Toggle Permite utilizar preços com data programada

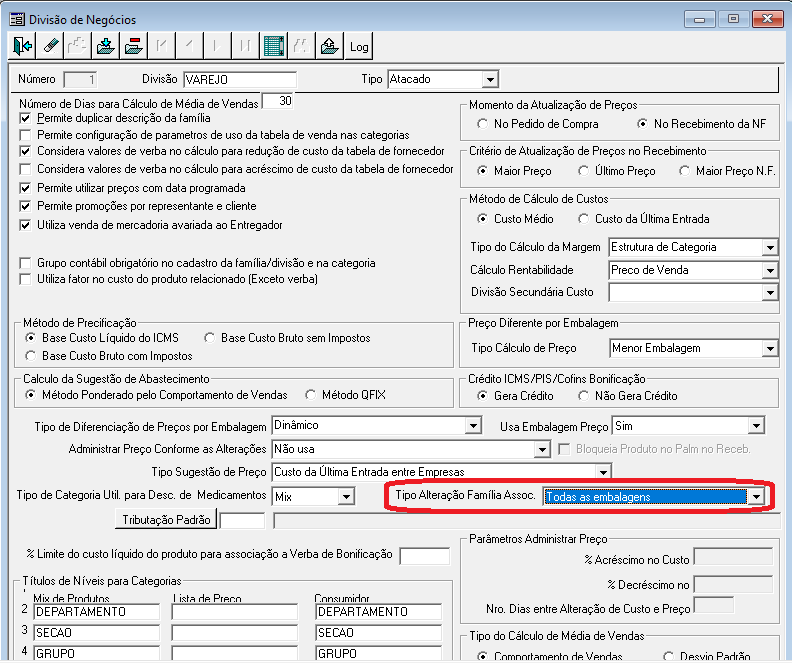point(25,188)
